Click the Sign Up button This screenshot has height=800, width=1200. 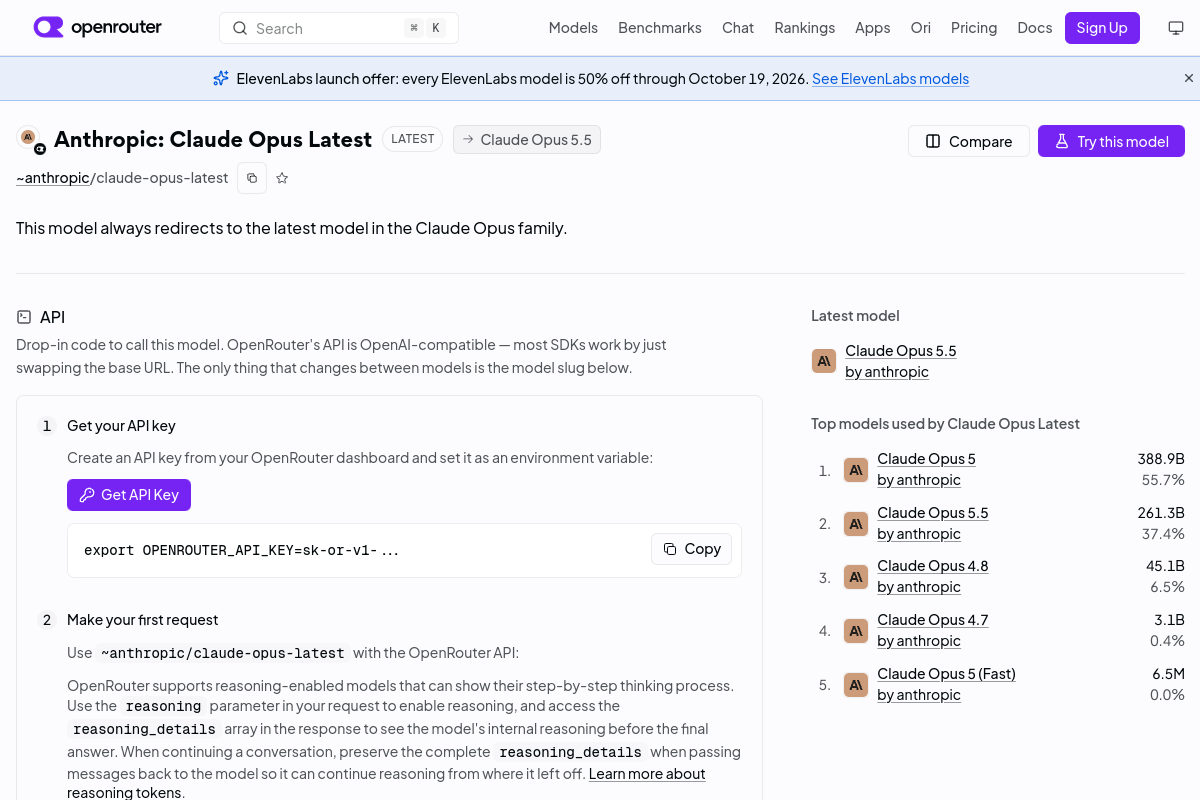1102,28
